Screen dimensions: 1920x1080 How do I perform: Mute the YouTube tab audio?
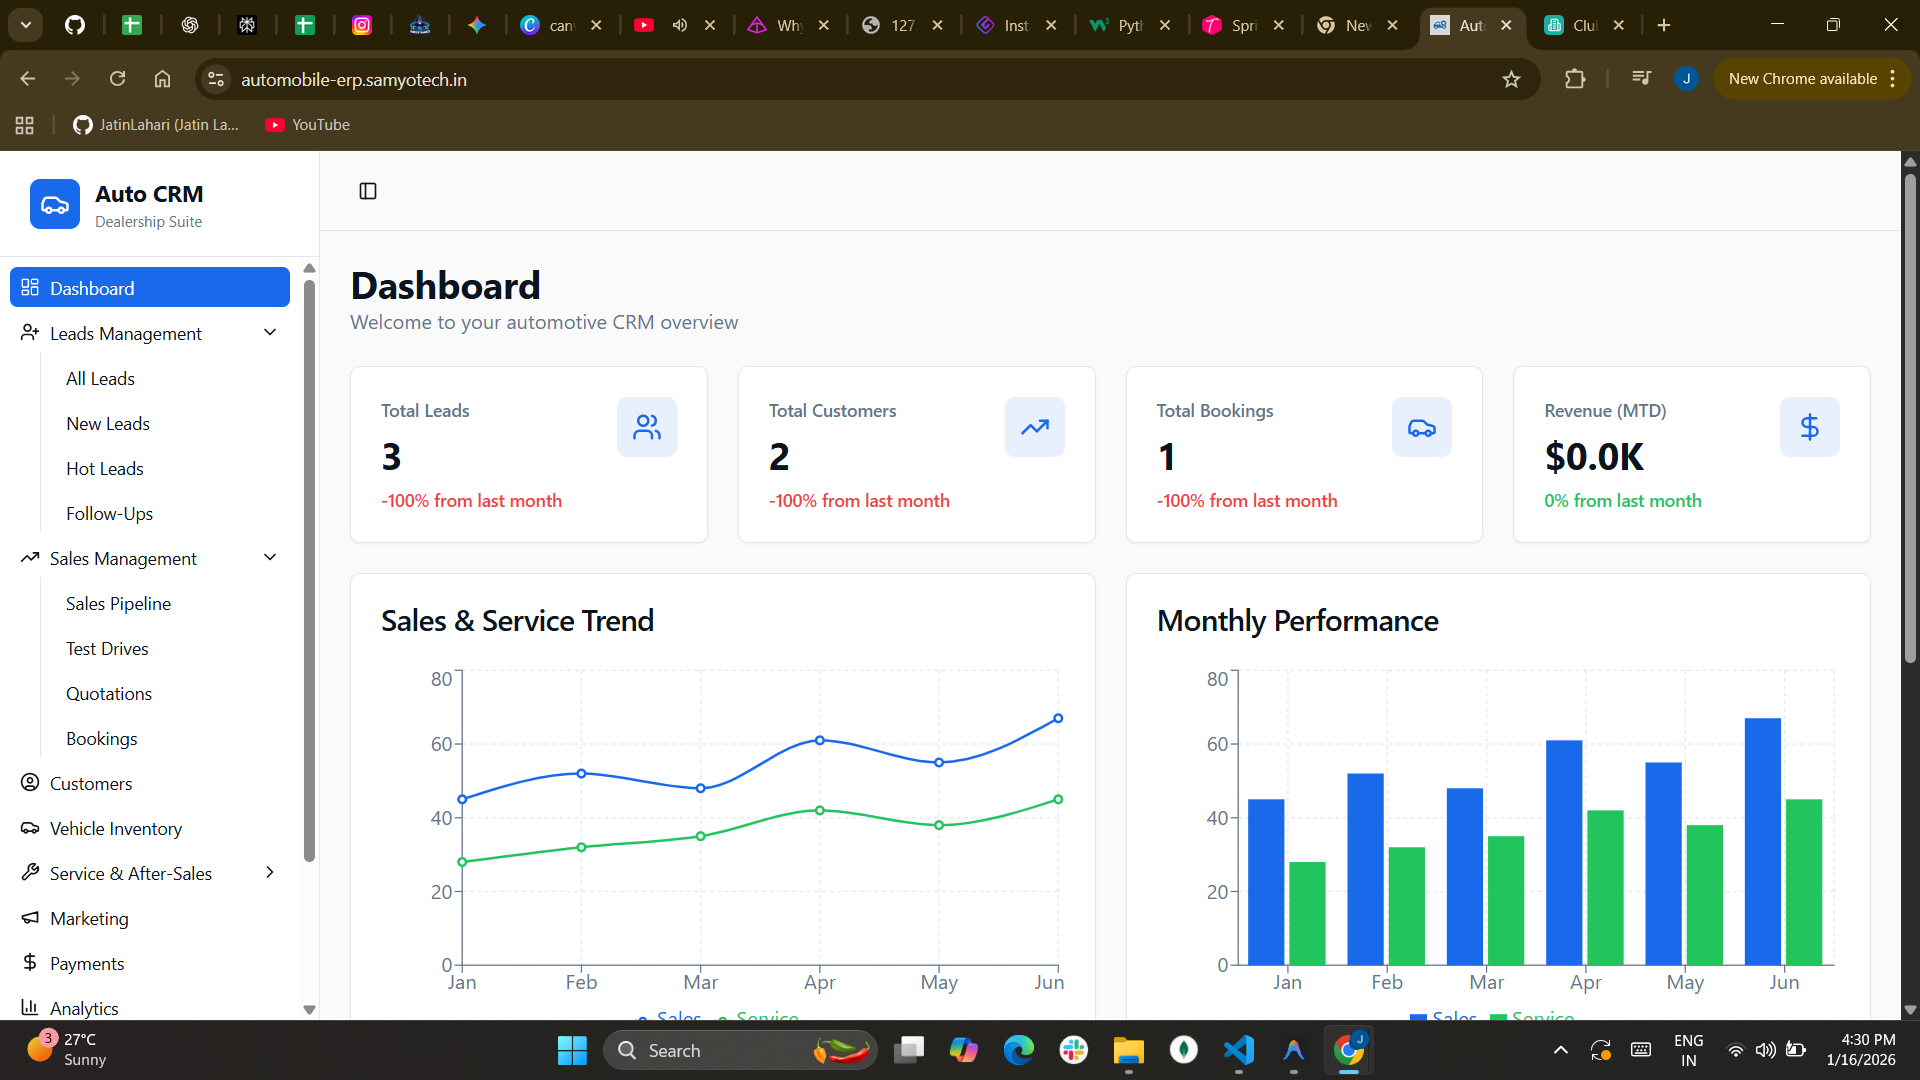tap(680, 25)
